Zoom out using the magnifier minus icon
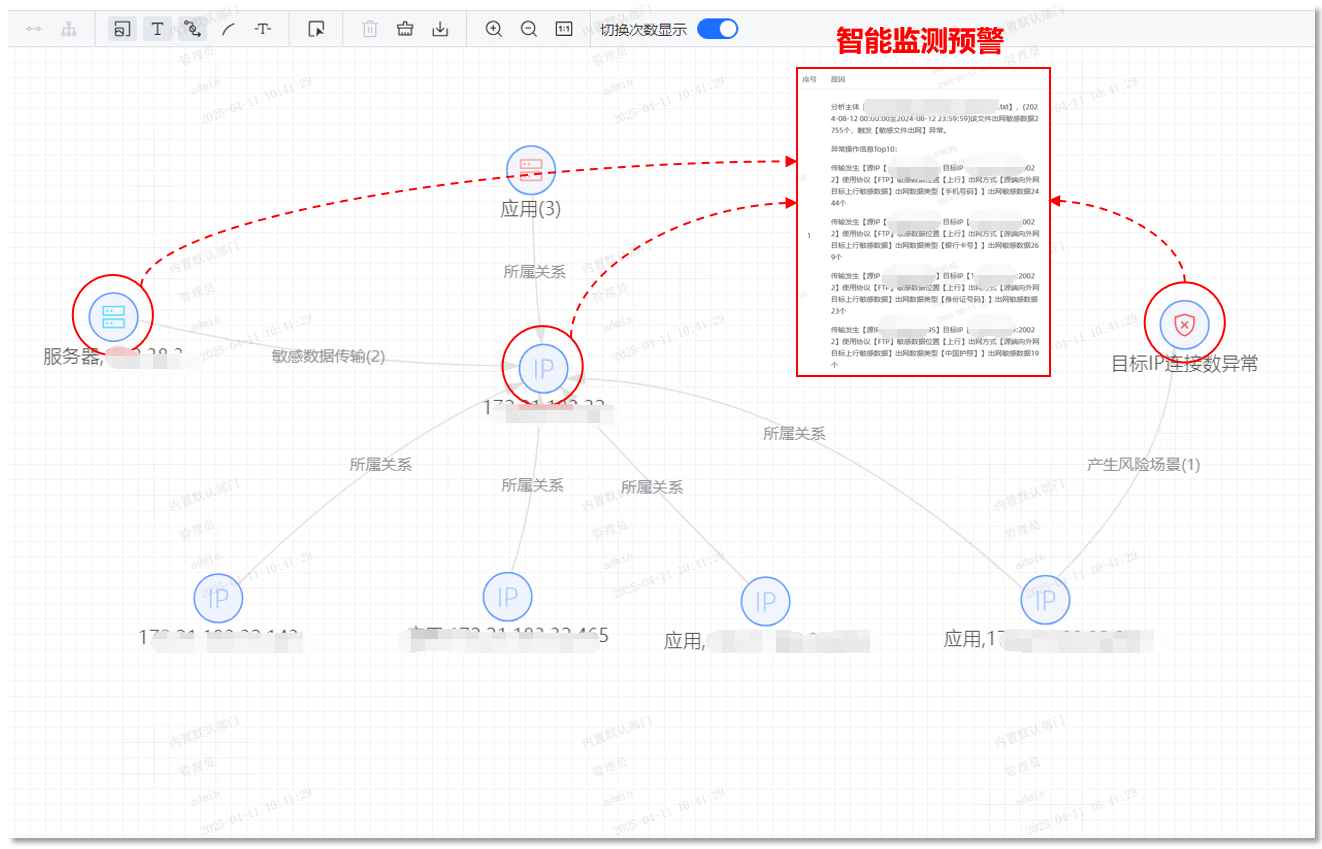 (528, 29)
